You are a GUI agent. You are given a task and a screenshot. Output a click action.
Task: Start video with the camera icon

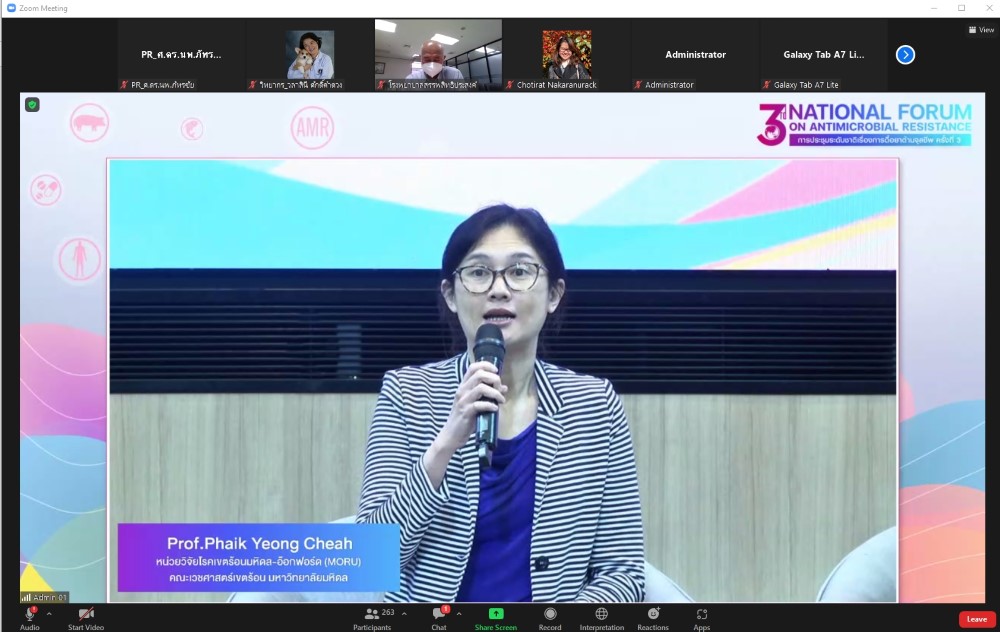(86, 614)
